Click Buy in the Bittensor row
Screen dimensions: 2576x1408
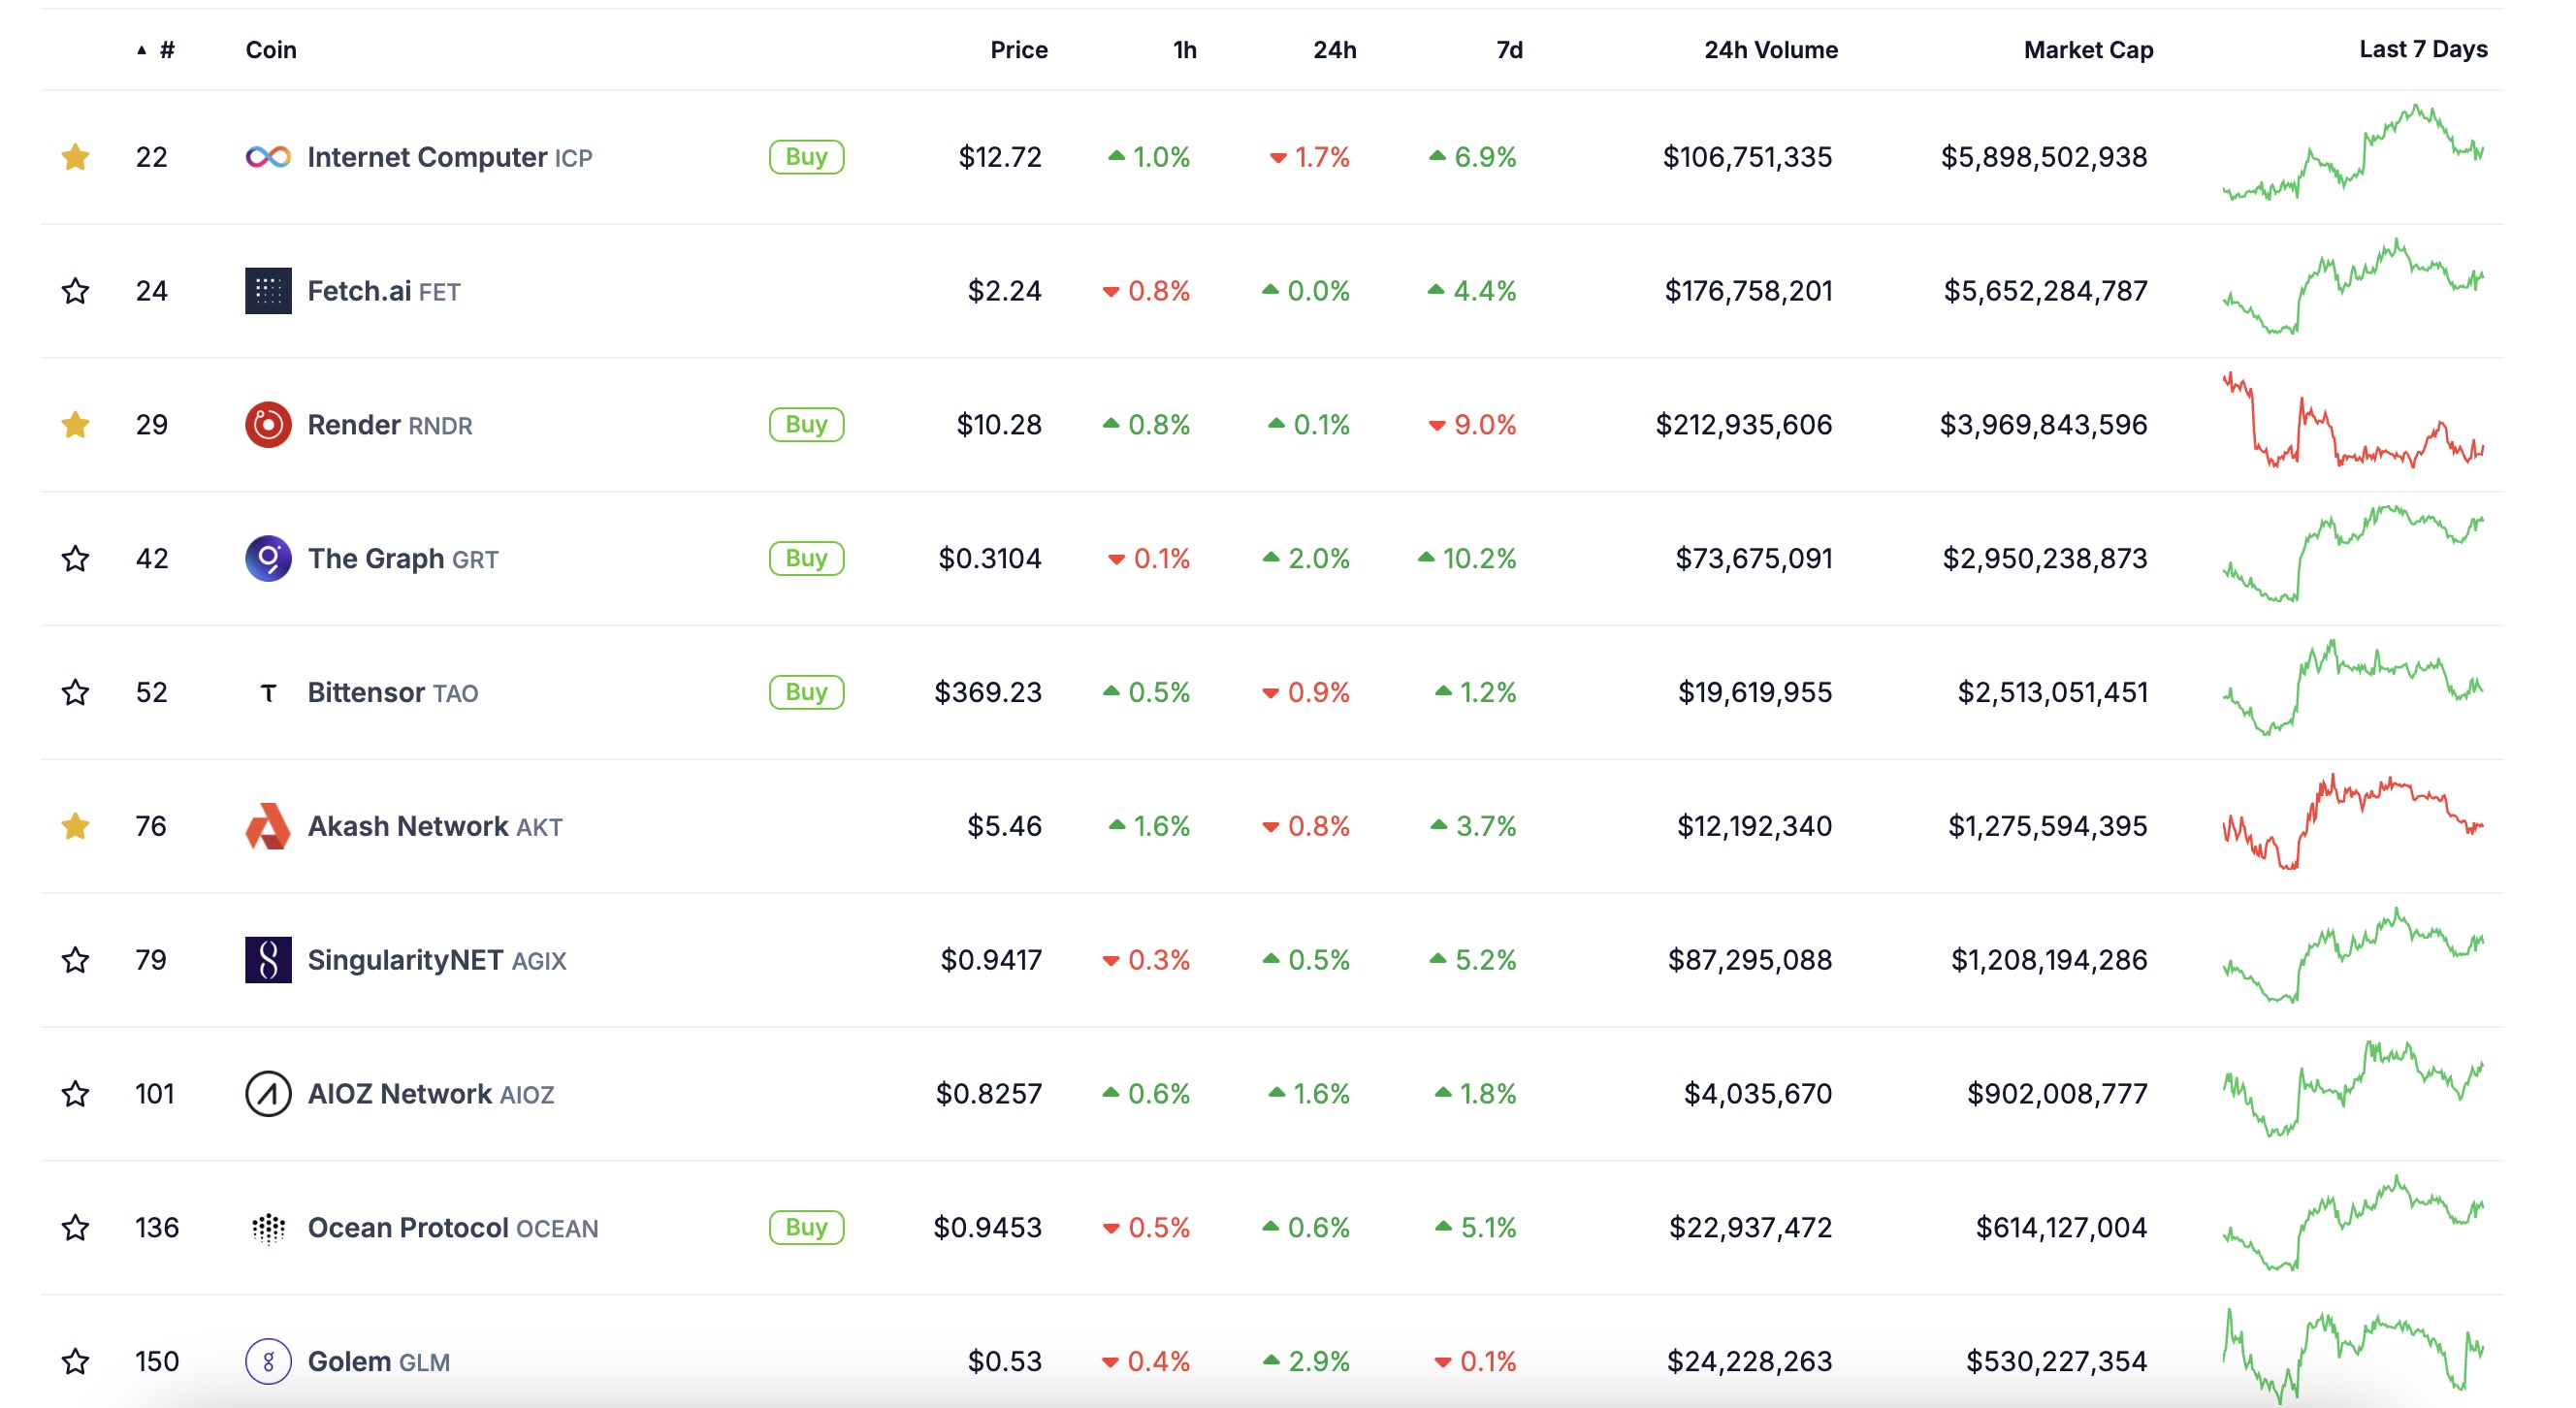coord(806,692)
